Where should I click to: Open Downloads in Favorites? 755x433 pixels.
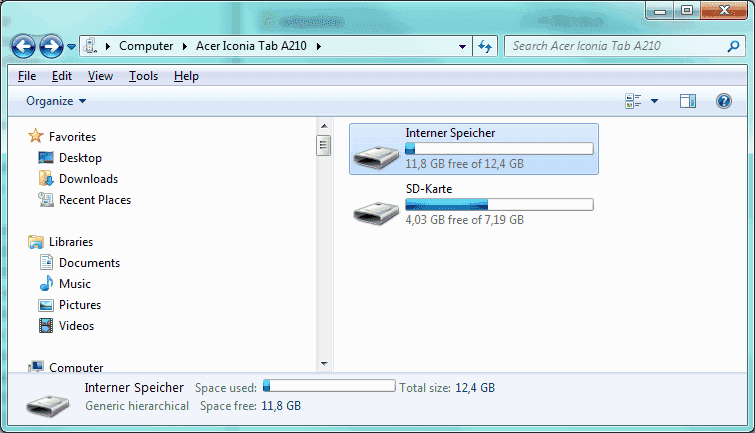click(89, 179)
